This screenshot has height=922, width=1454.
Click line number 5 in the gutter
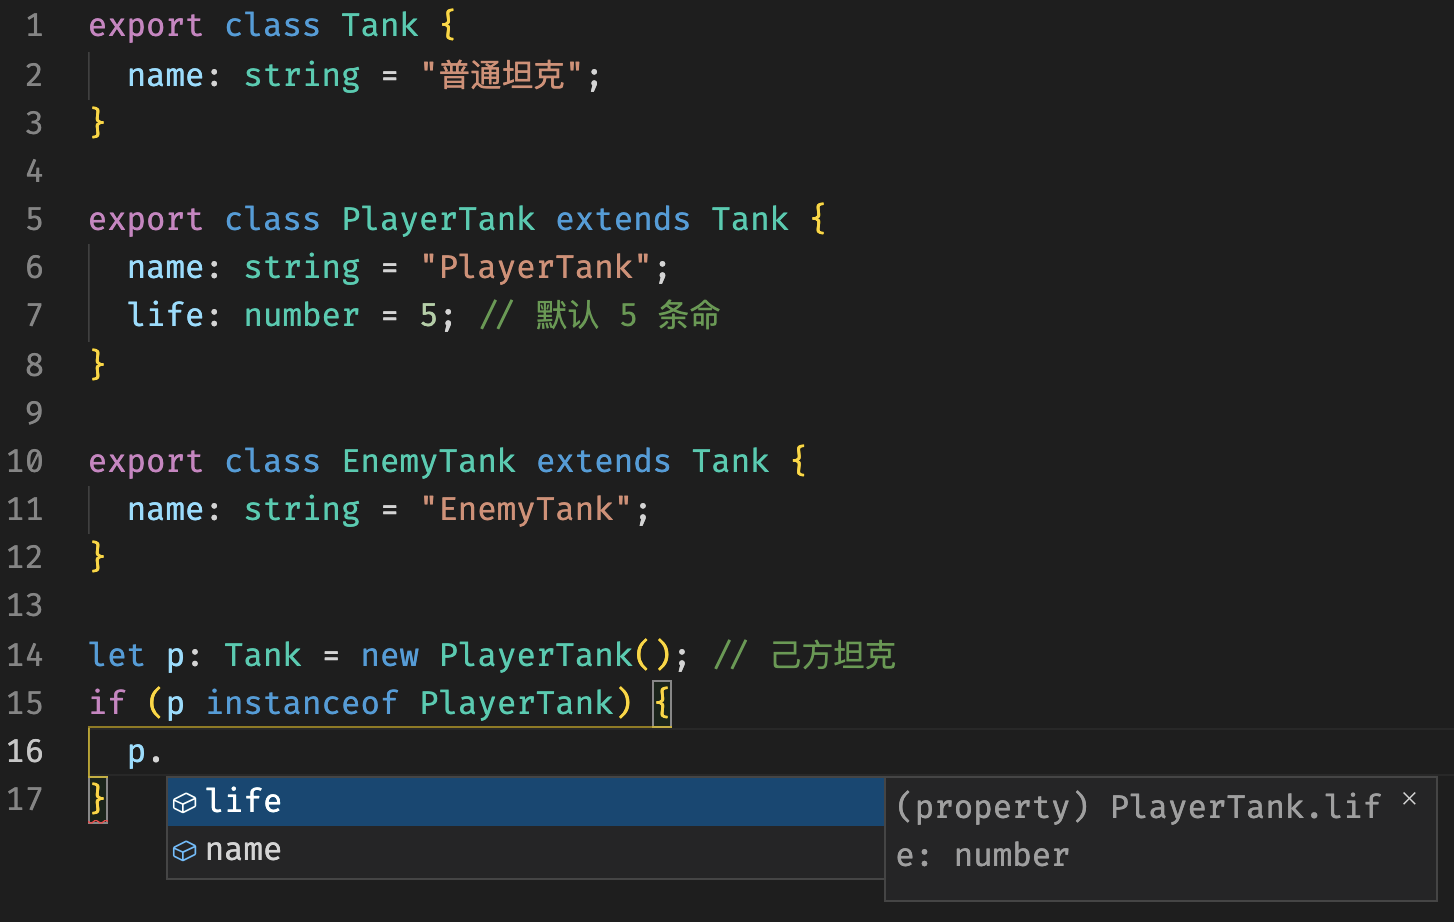tap(34, 219)
